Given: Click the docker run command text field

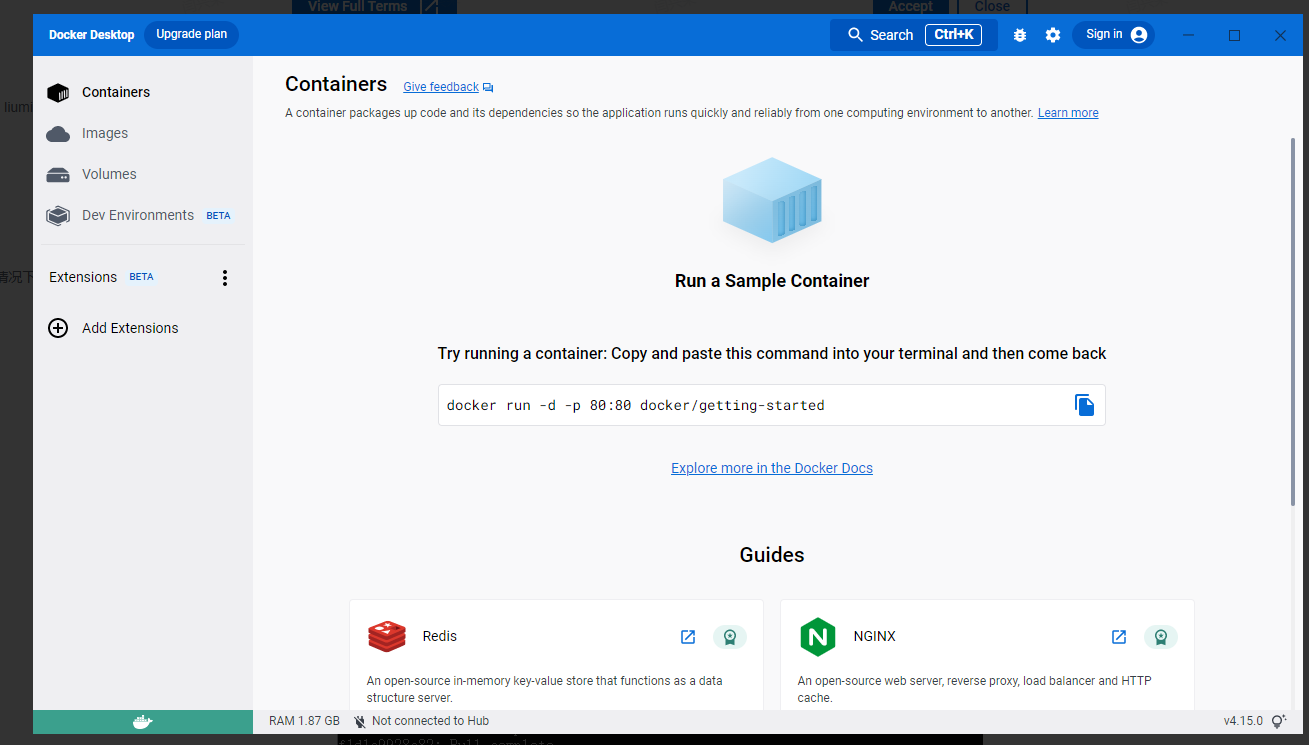Looking at the screenshot, I should tap(771, 405).
